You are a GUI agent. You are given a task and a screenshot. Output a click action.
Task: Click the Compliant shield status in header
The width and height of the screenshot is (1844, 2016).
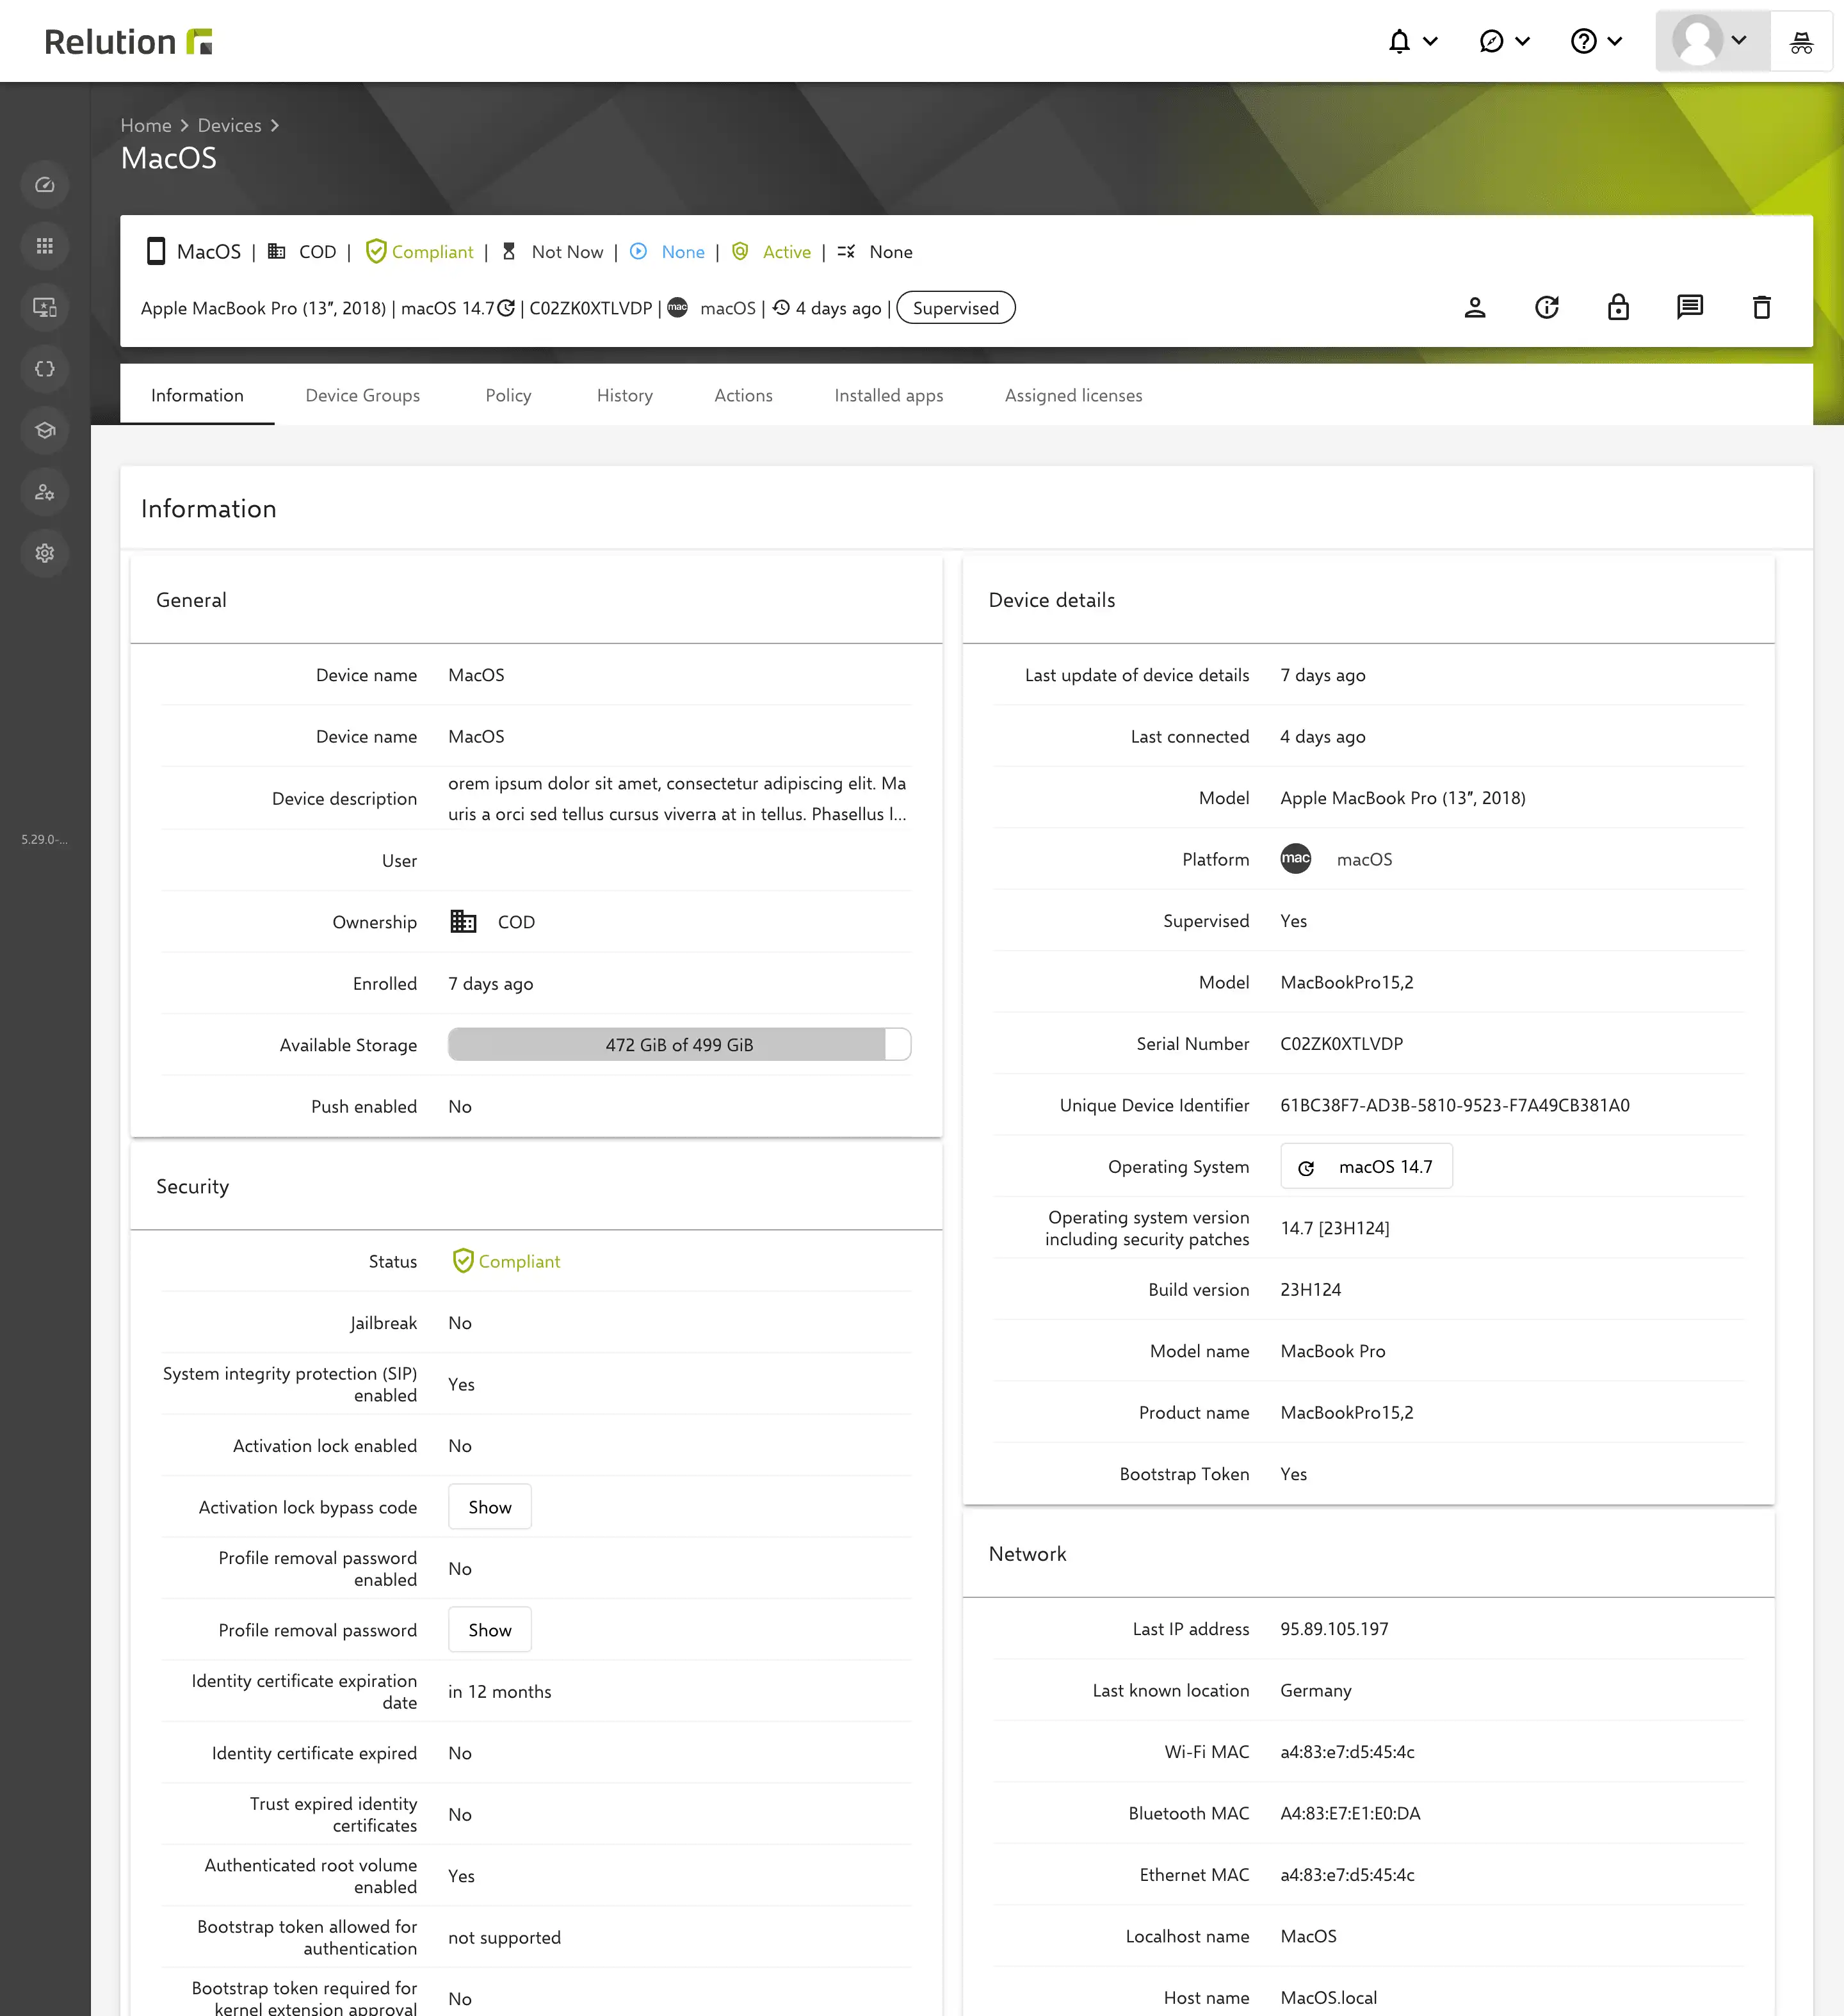[x=419, y=252]
